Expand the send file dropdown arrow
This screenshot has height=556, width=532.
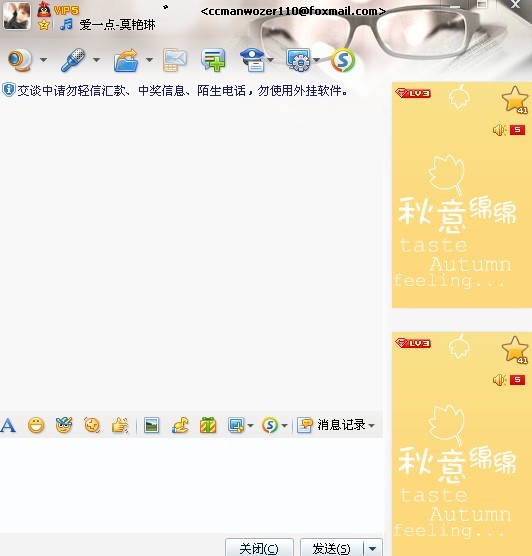(x=150, y=60)
